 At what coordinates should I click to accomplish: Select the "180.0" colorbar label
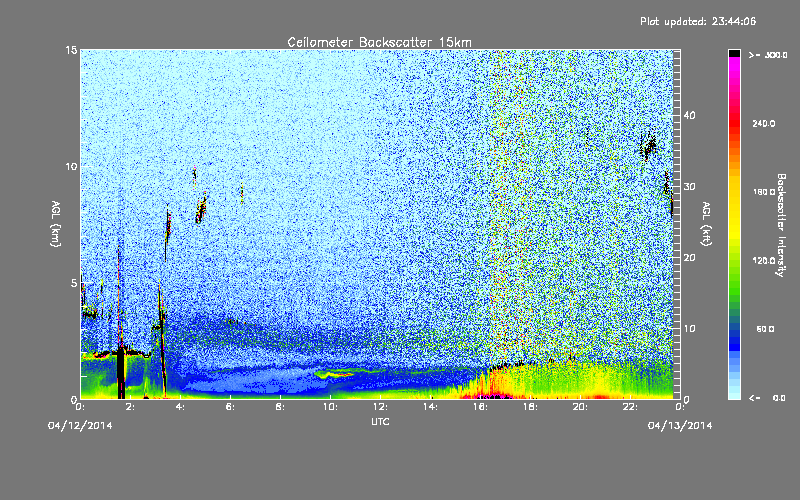[764, 192]
